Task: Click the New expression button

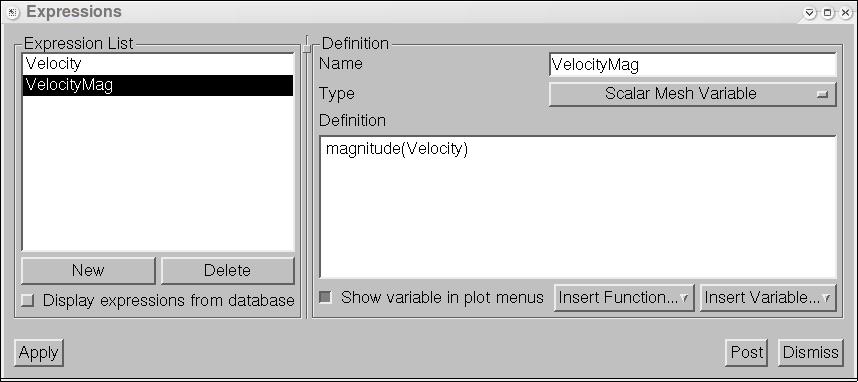Action: 88,270
